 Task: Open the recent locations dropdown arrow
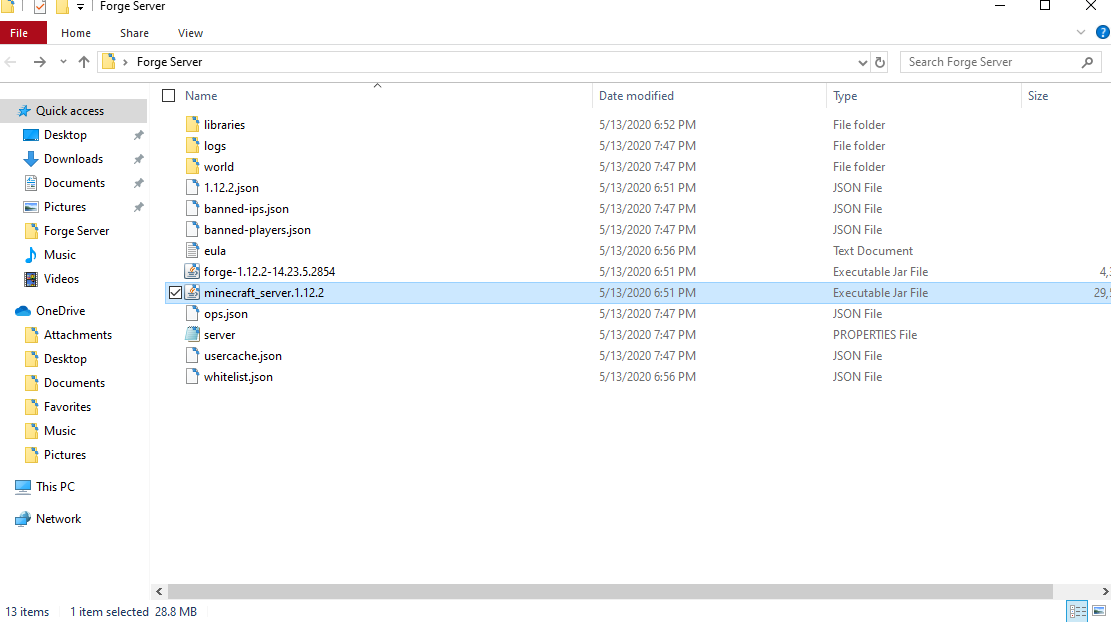click(63, 62)
